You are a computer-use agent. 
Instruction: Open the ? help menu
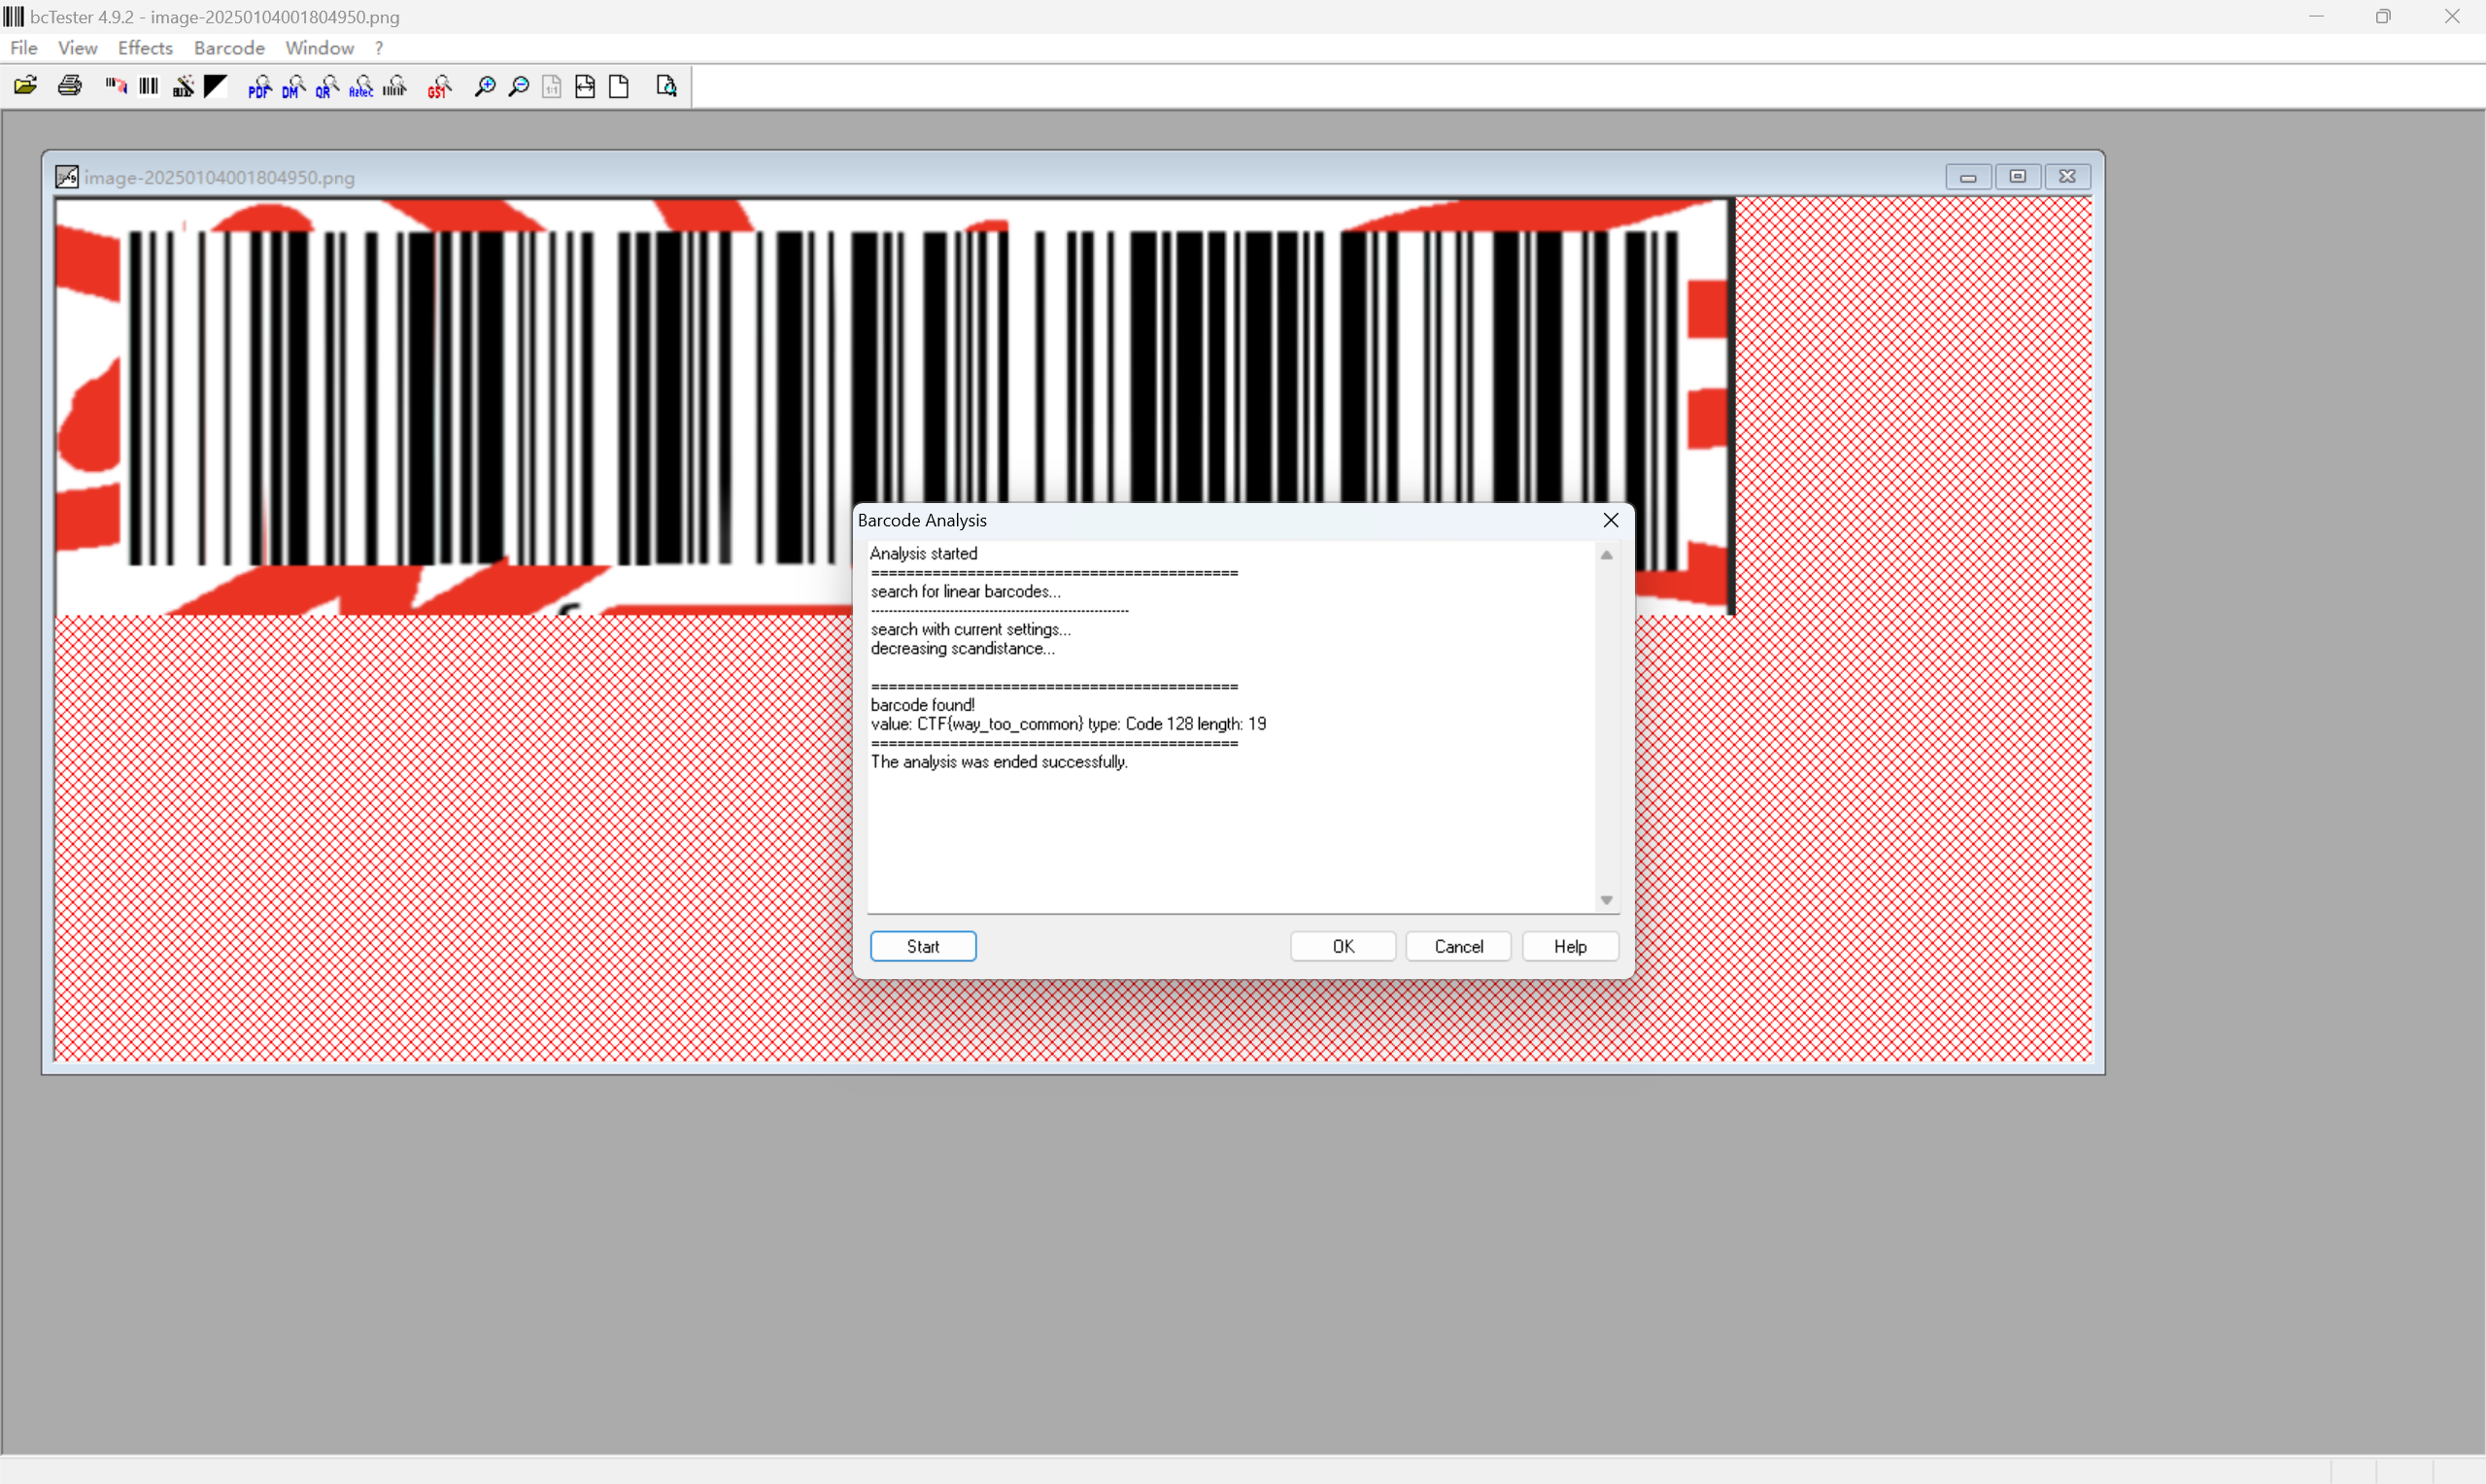[x=379, y=48]
